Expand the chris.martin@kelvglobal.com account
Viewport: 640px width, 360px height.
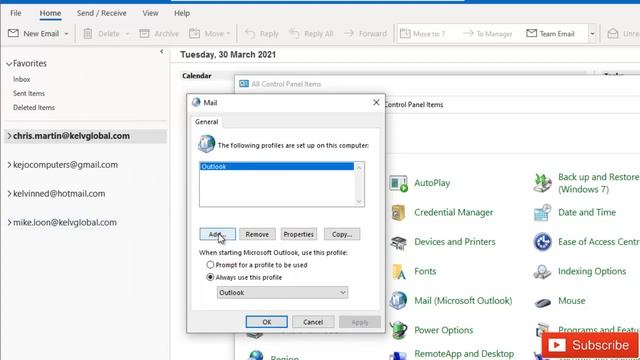(9, 136)
